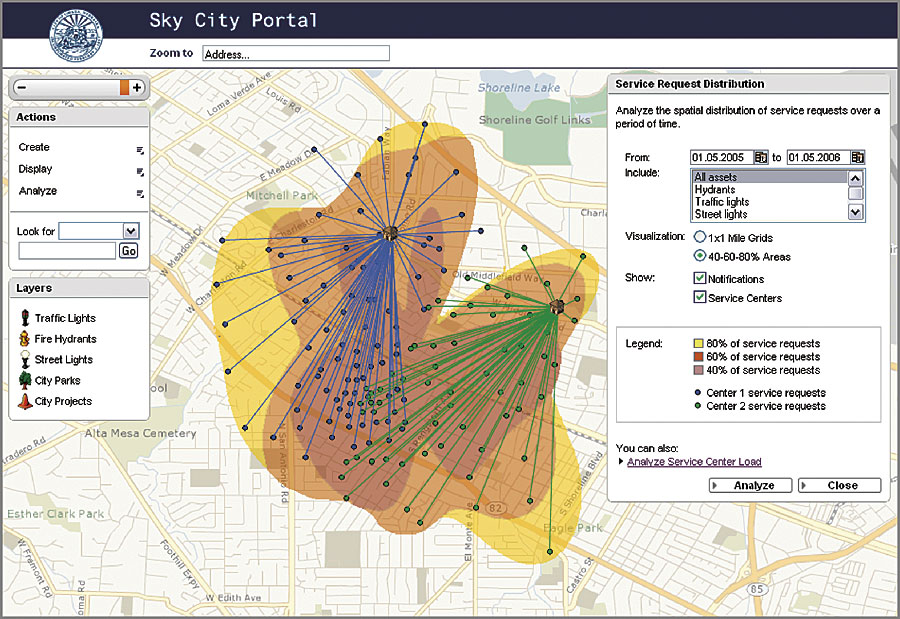Click blue Center 1 legend dot
This screenshot has height=619, width=900.
pos(698,393)
